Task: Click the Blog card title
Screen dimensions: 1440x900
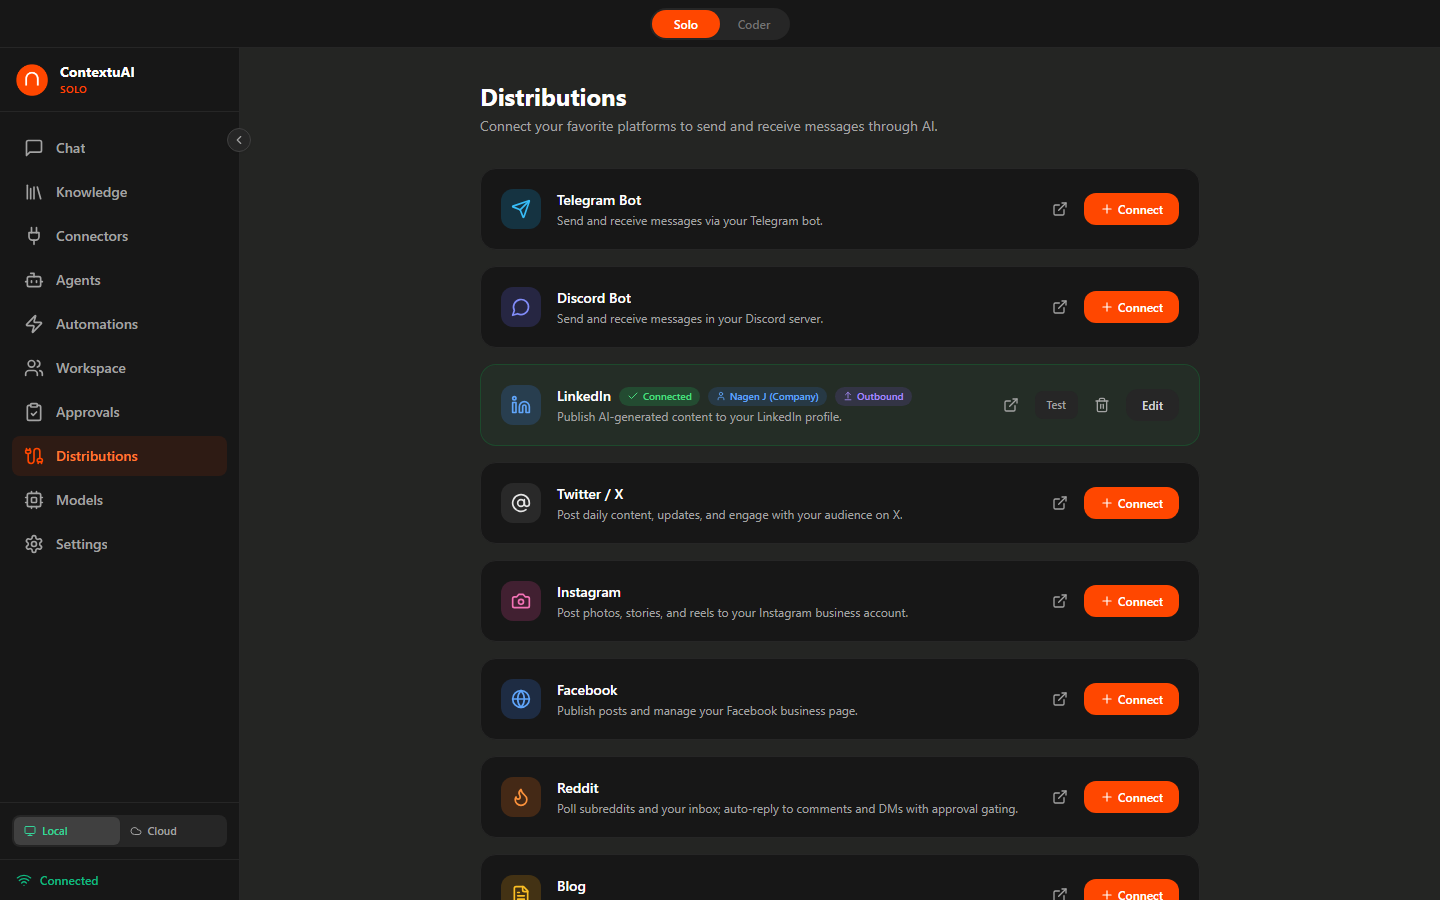Action: click(571, 886)
